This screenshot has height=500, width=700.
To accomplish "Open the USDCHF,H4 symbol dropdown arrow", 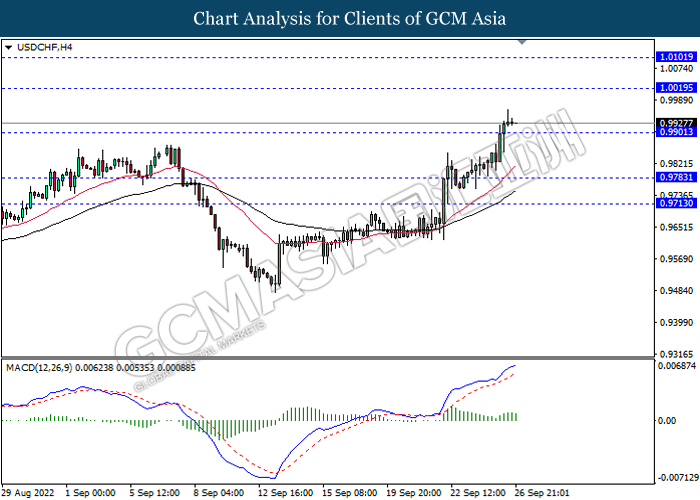I will point(8,47).
